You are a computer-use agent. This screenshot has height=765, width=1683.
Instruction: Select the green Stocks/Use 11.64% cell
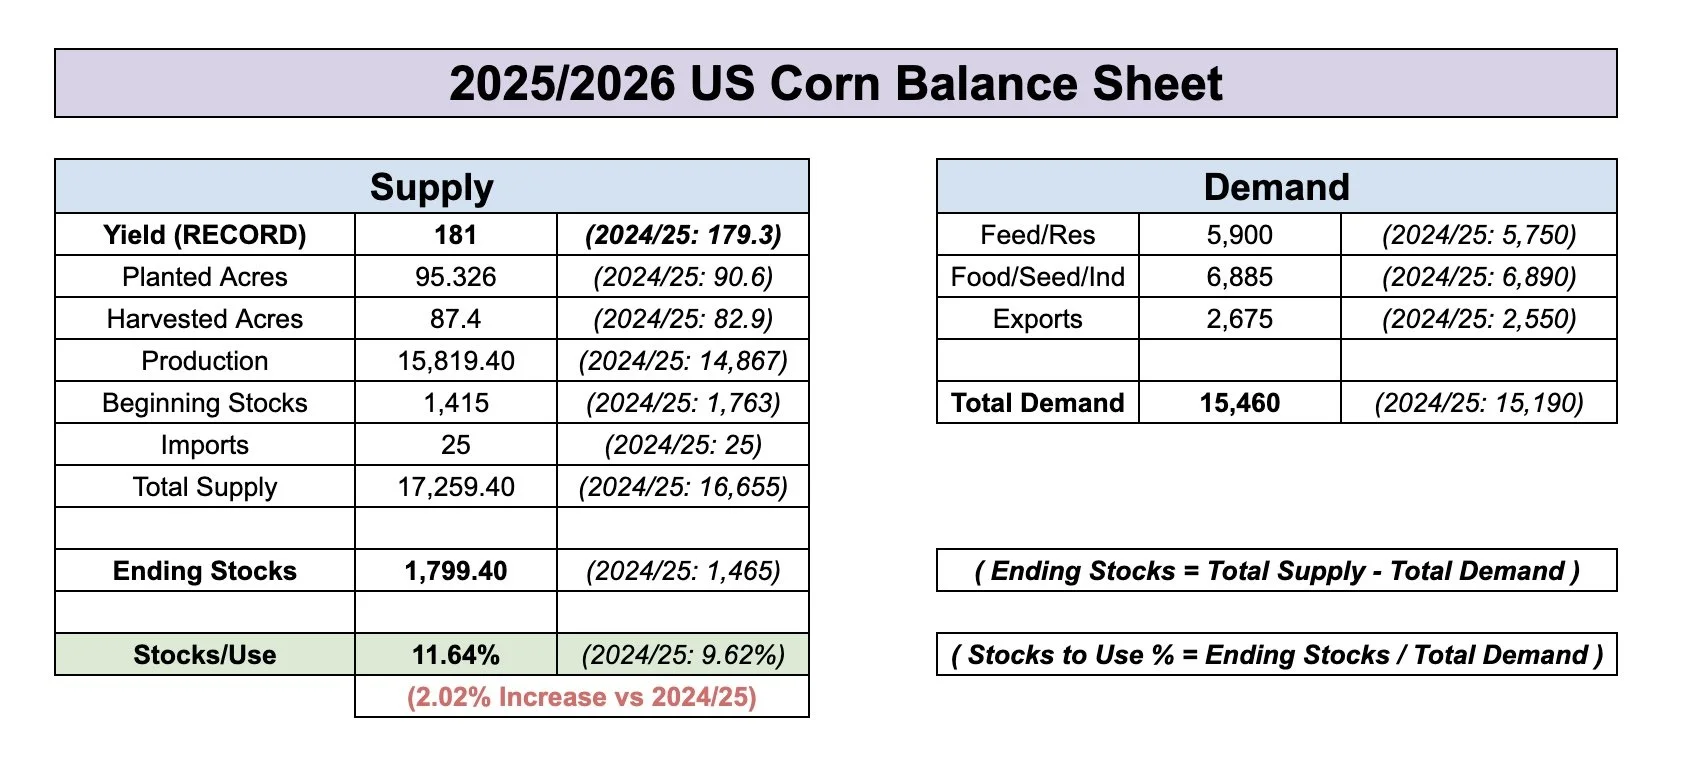coord(456,654)
